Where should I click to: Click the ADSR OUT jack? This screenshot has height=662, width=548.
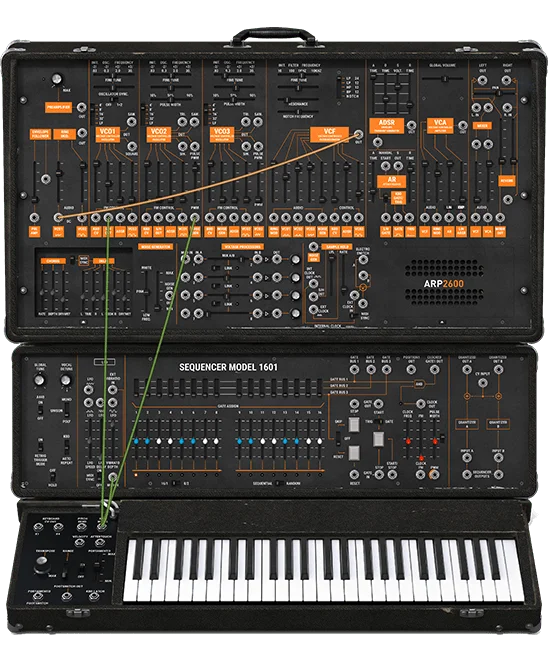411,125
